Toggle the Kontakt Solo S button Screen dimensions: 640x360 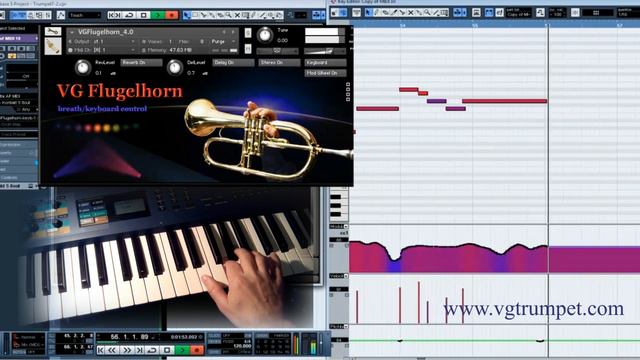(x=248, y=33)
